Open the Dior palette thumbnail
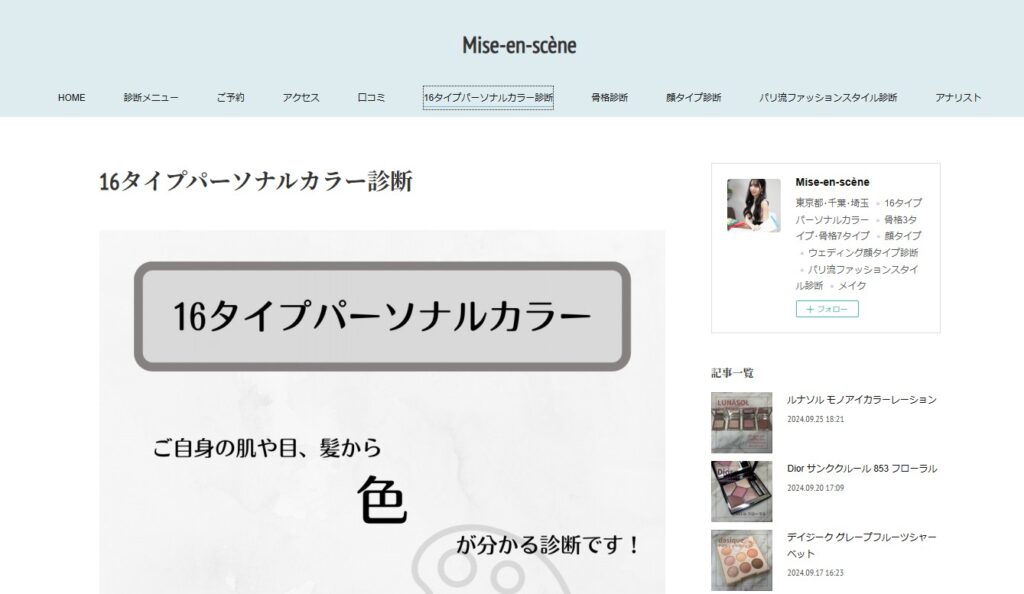The width and height of the screenshot is (1024, 594). 741,492
